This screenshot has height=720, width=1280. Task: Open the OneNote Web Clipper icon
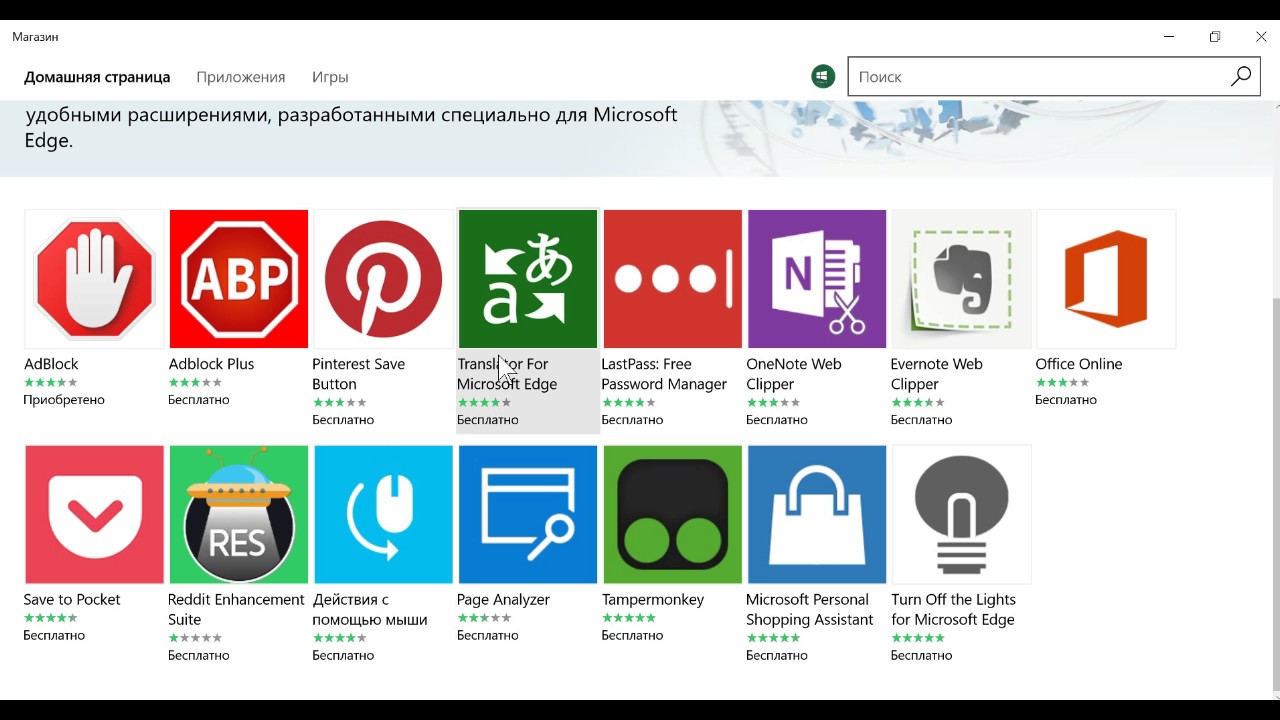tap(817, 279)
